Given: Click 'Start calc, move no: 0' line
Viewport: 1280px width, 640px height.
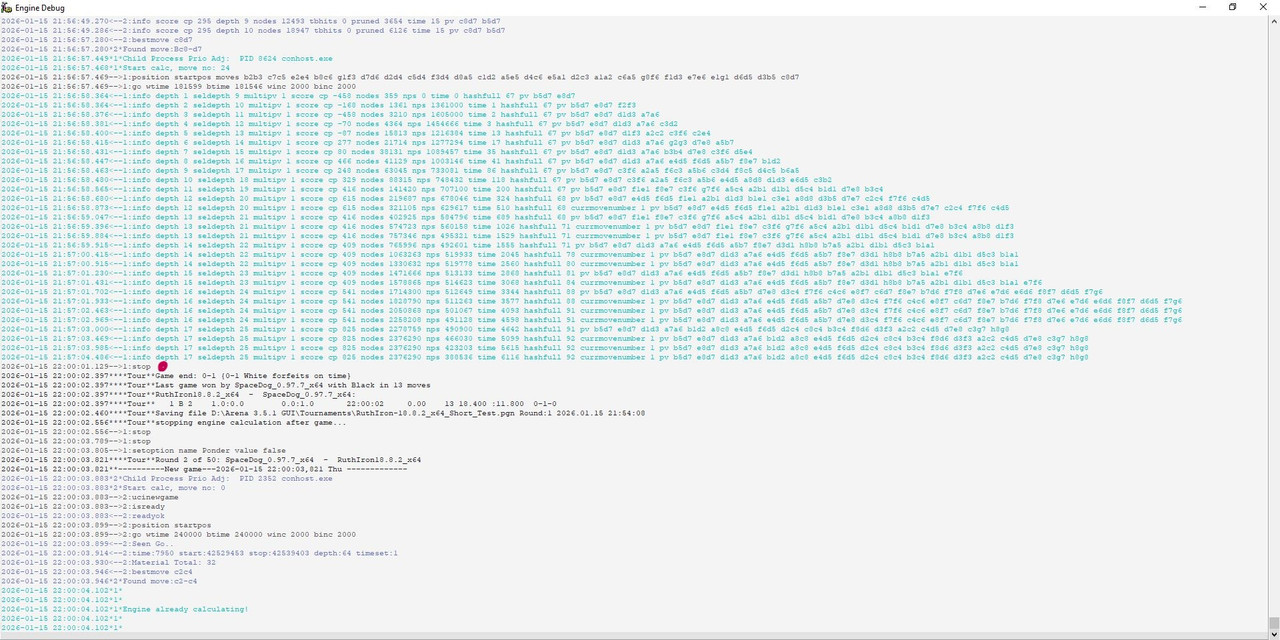Looking at the screenshot, I should [x=113, y=487].
